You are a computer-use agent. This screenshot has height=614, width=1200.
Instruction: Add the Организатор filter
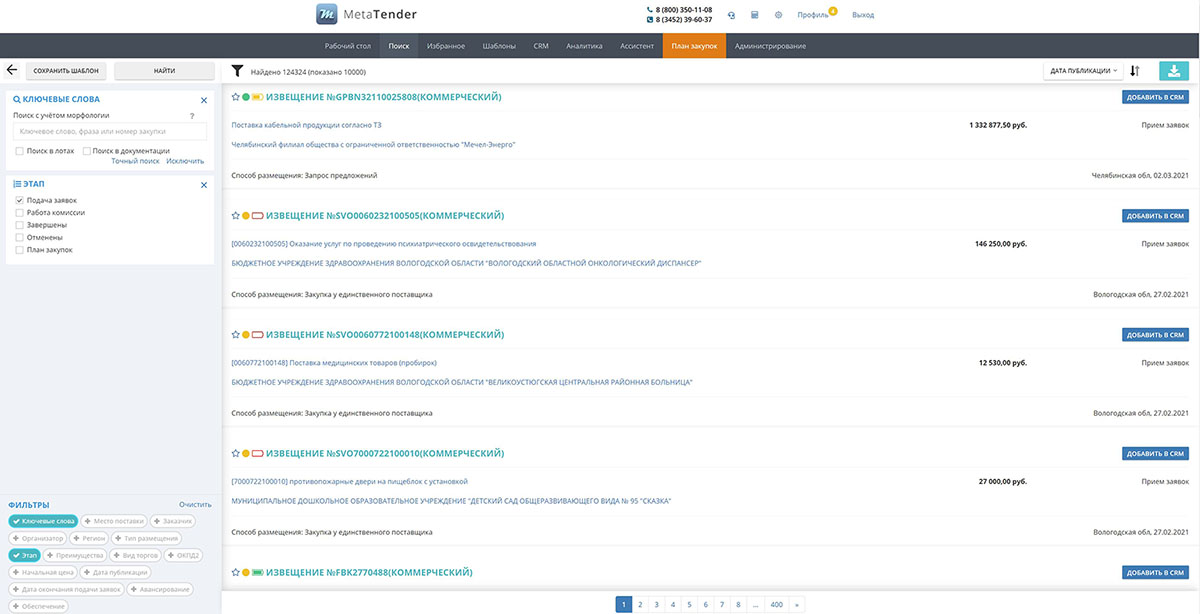(37, 538)
